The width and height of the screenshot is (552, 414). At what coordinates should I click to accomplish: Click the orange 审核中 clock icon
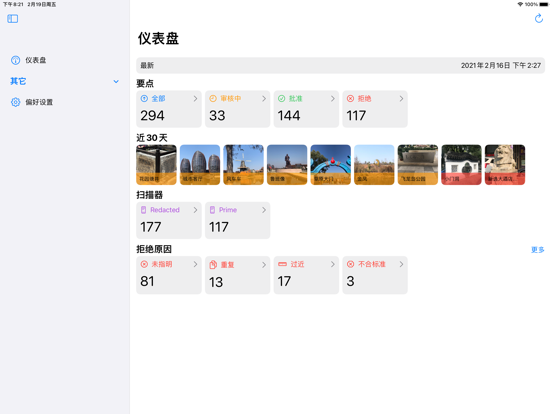[213, 99]
